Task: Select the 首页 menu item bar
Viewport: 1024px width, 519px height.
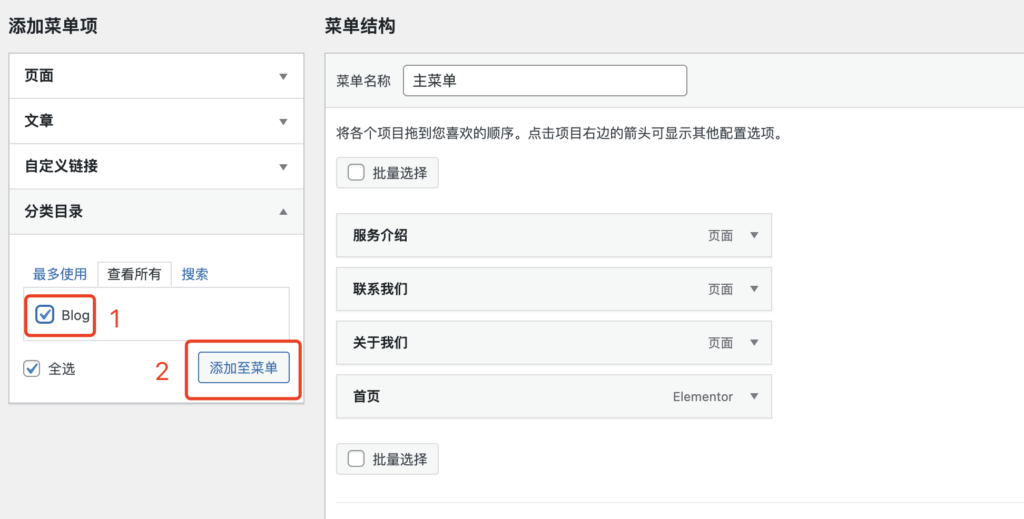Action: pos(554,396)
